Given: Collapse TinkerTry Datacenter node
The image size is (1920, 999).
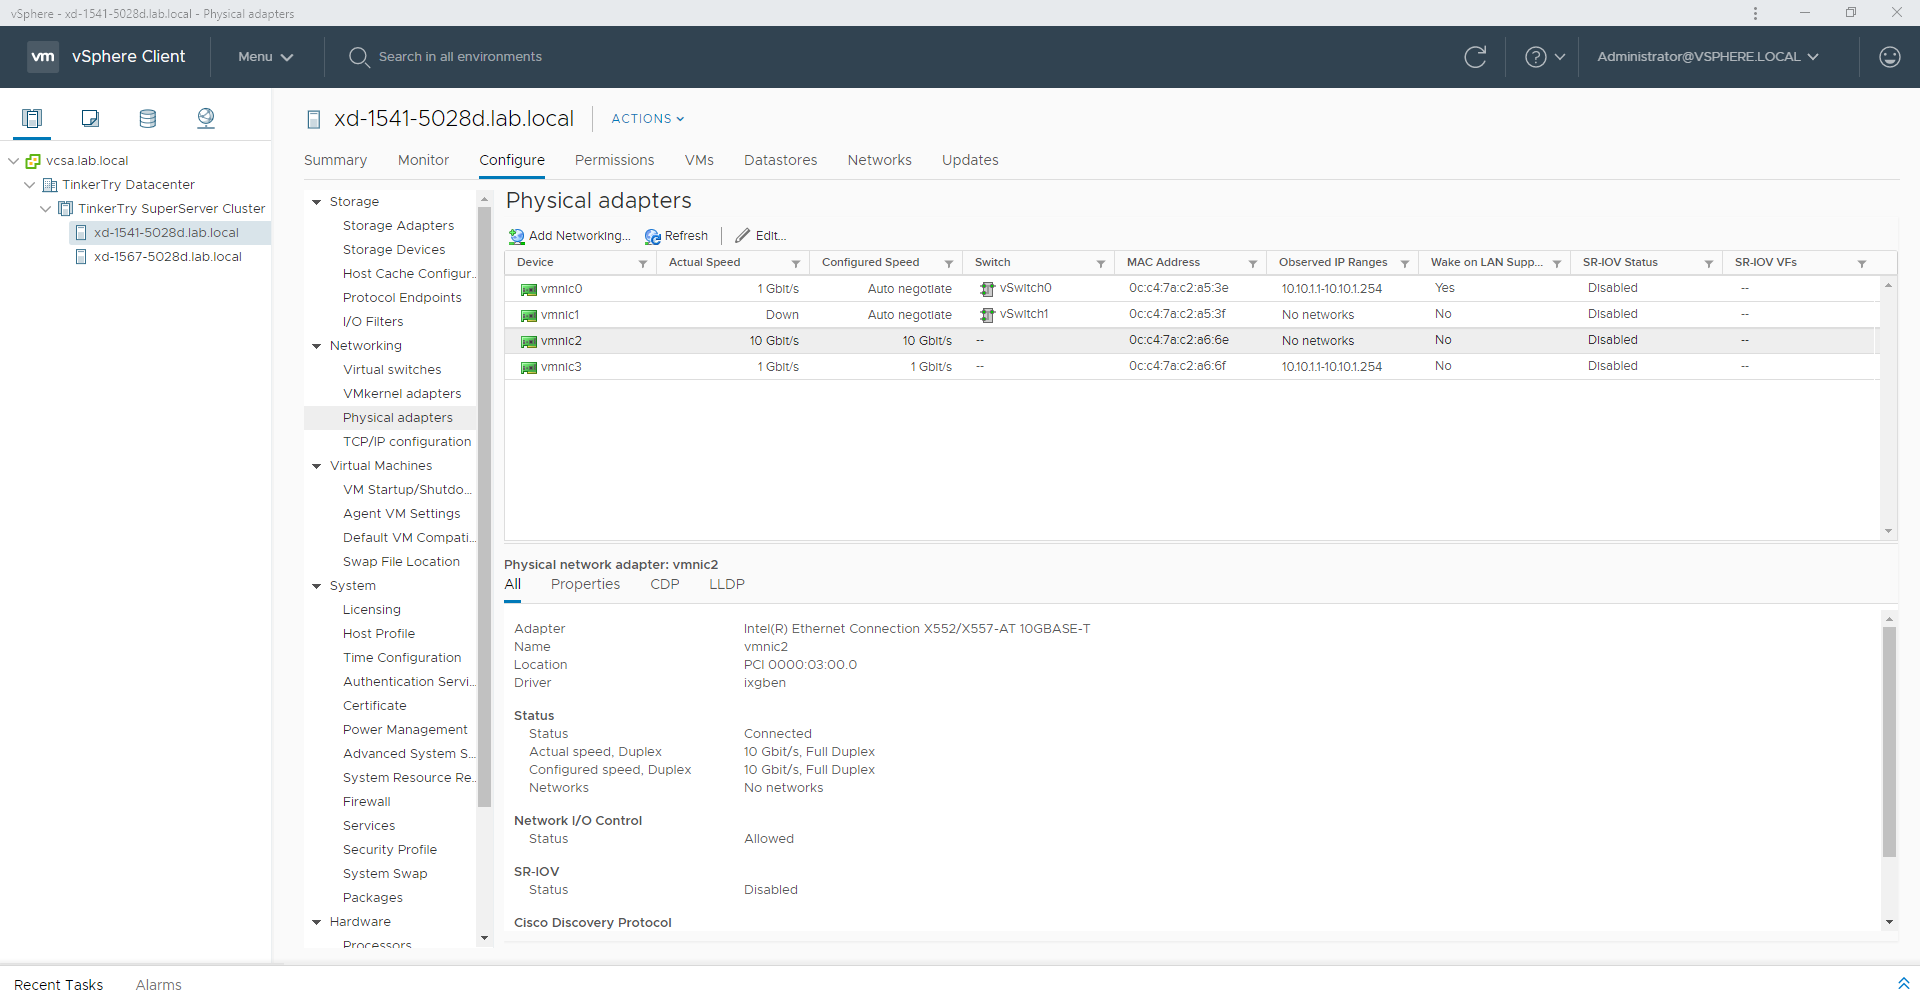Looking at the screenshot, I should click(x=29, y=185).
